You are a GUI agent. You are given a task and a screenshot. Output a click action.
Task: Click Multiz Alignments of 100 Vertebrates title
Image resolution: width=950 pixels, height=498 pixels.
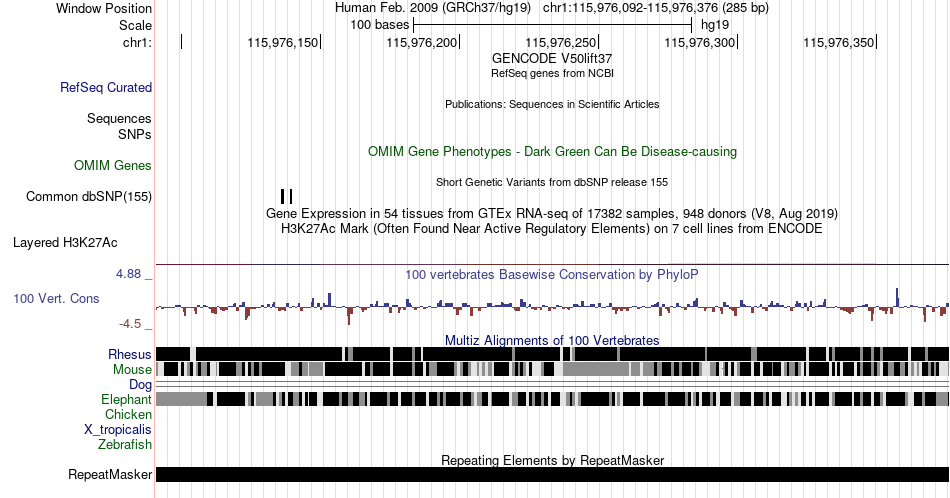(x=552, y=340)
